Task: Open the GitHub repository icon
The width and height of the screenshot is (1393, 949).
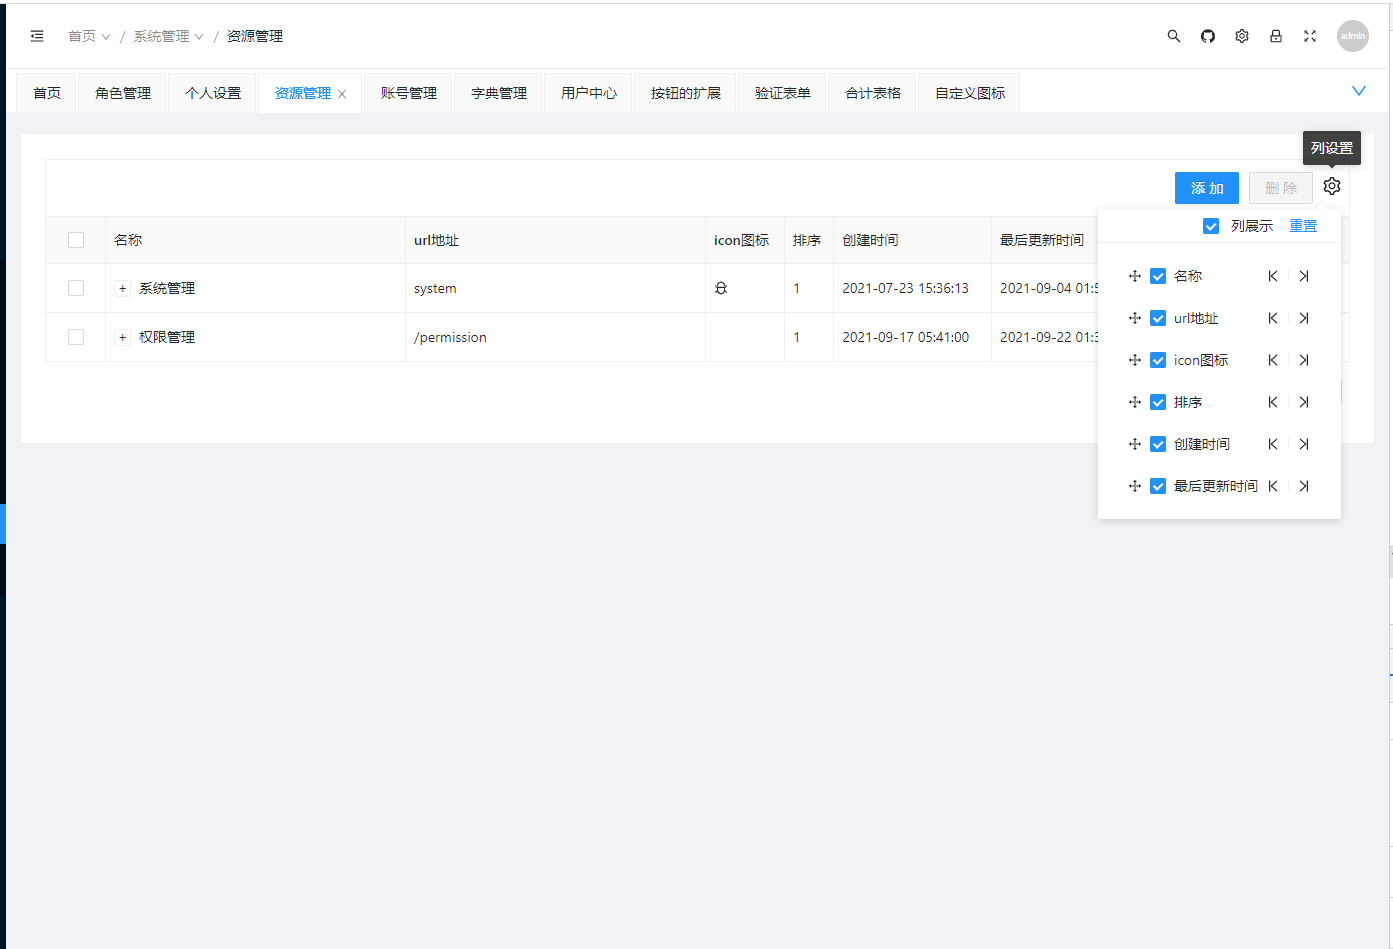Action: (1207, 35)
